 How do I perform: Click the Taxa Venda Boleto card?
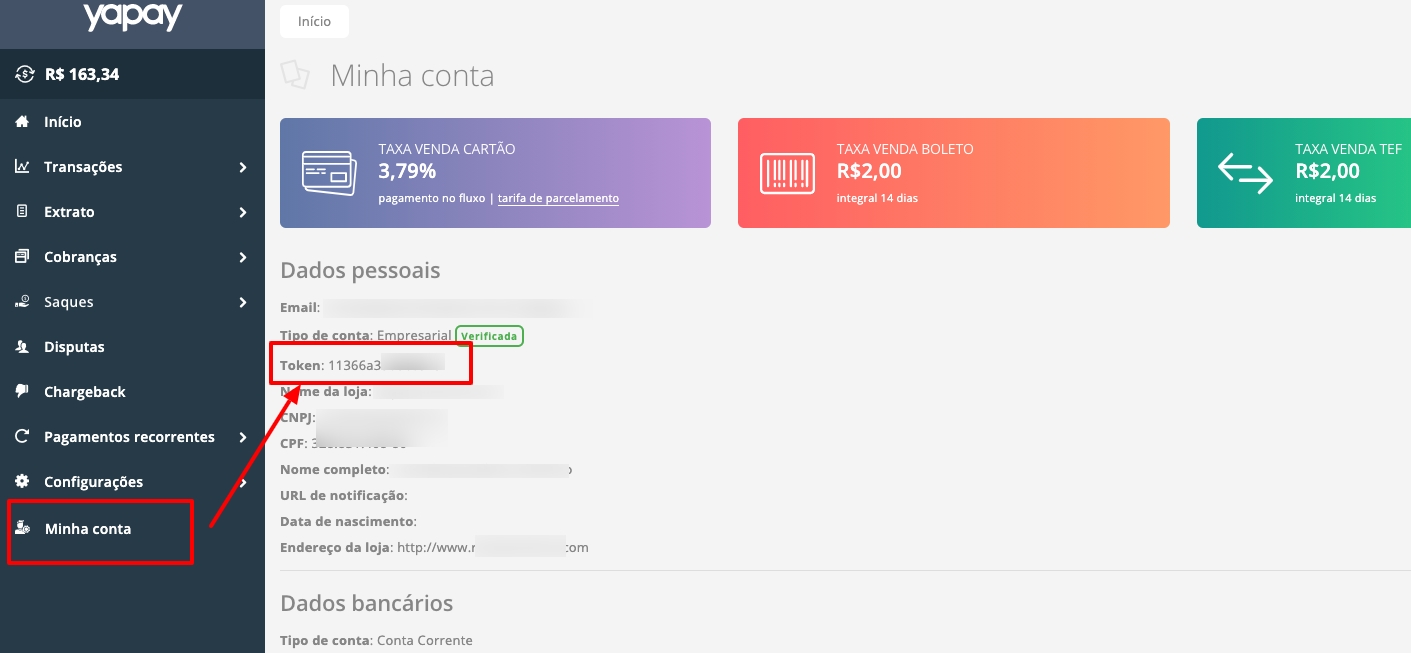coord(953,173)
